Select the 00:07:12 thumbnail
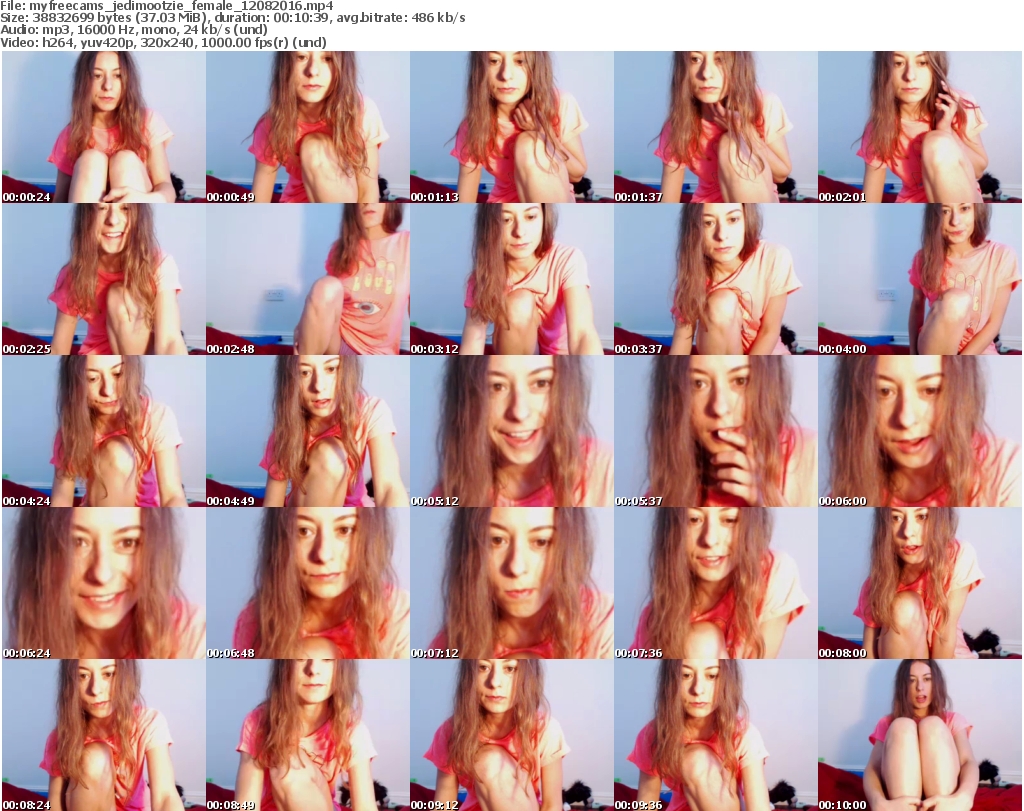 tap(511, 583)
